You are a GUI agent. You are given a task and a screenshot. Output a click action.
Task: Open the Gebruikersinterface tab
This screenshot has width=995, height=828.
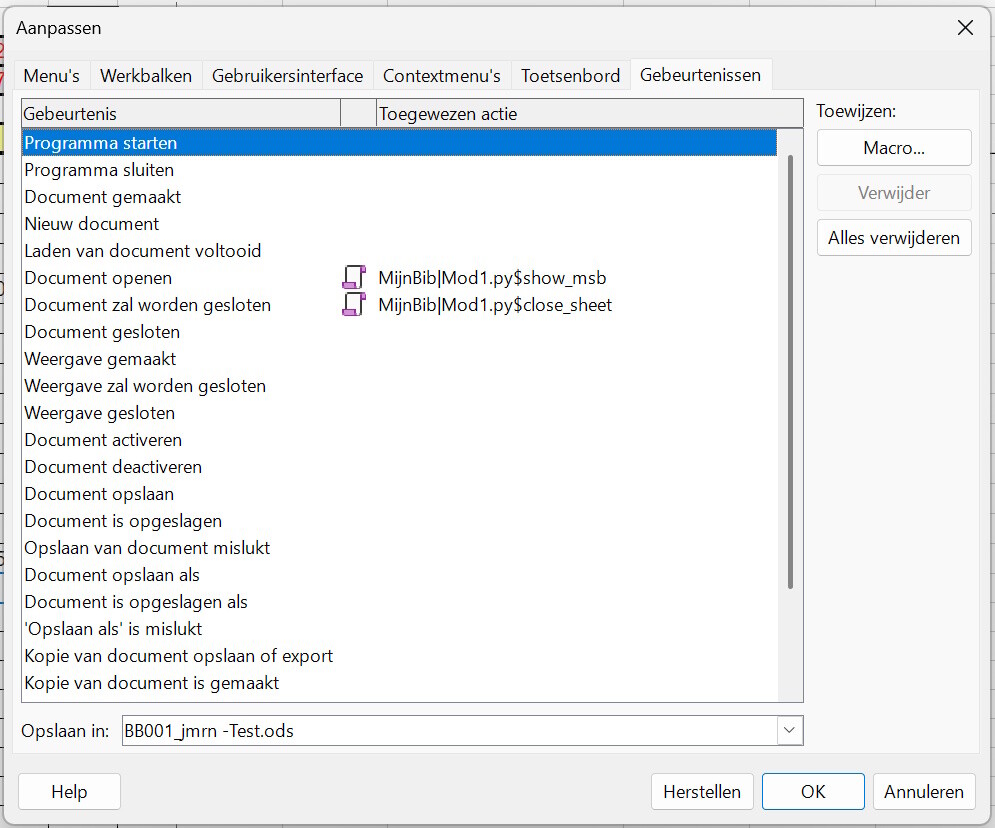point(287,75)
